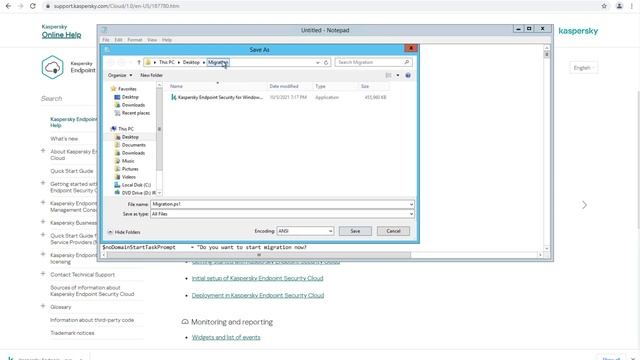Select the DVD Drive (D:) entry
The height and width of the screenshot is (360, 640).
point(138,193)
